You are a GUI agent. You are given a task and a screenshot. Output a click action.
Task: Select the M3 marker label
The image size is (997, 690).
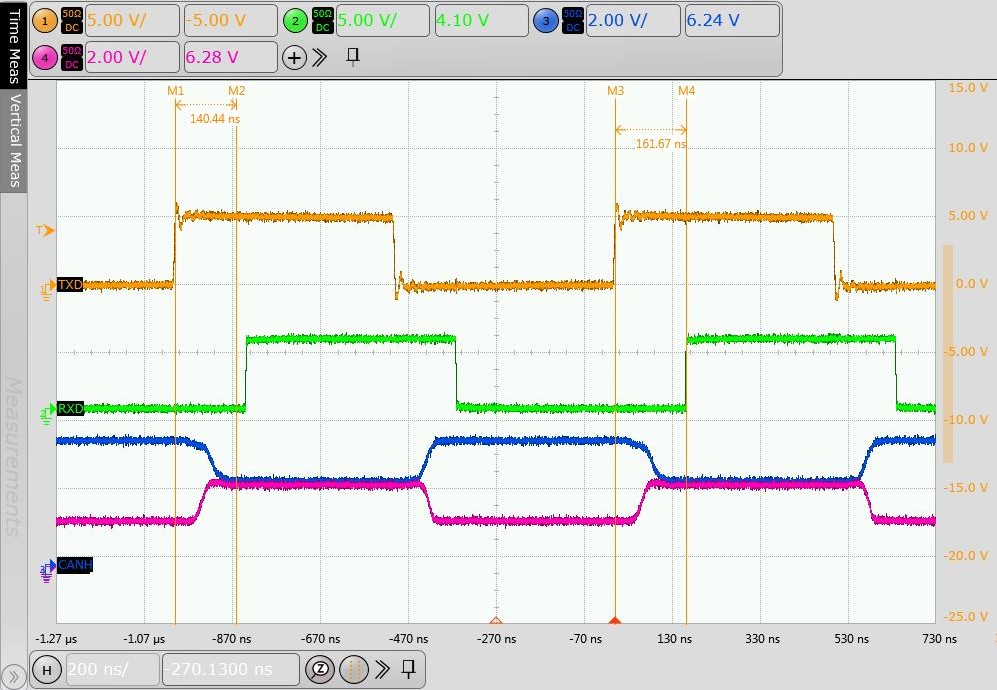pos(615,90)
